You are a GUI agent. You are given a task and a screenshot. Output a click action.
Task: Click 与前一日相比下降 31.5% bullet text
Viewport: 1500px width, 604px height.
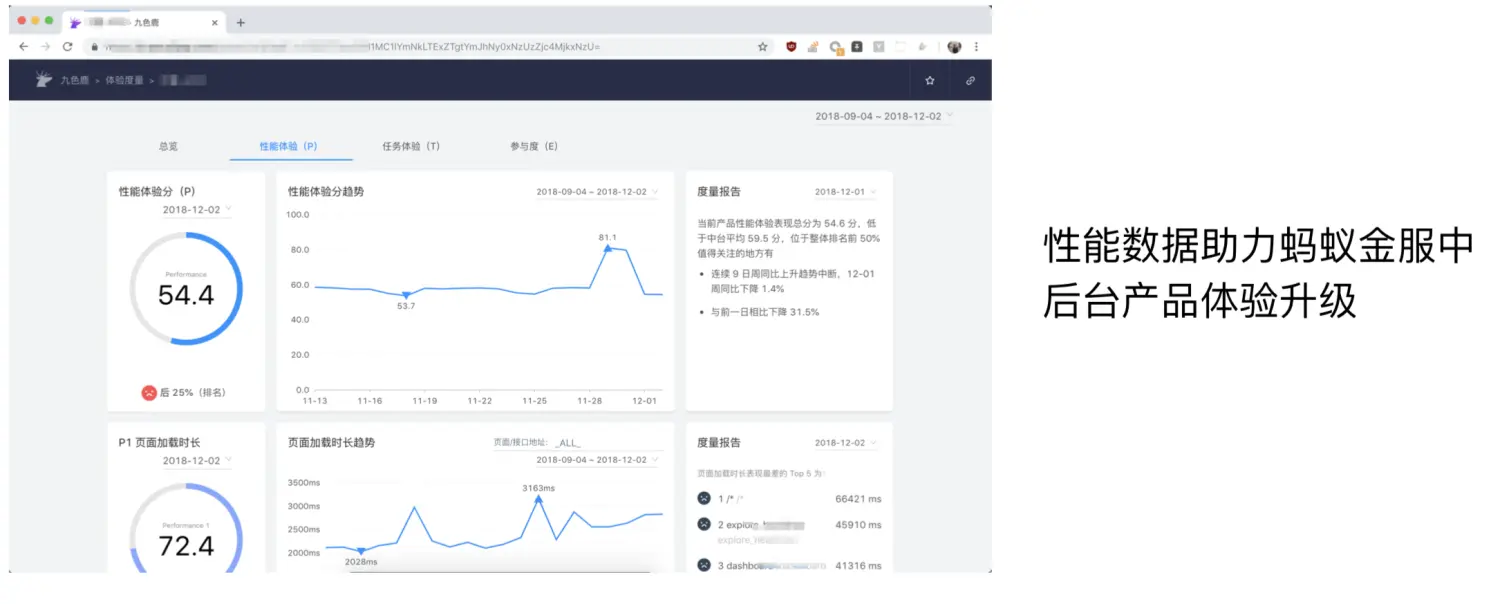coord(764,312)
